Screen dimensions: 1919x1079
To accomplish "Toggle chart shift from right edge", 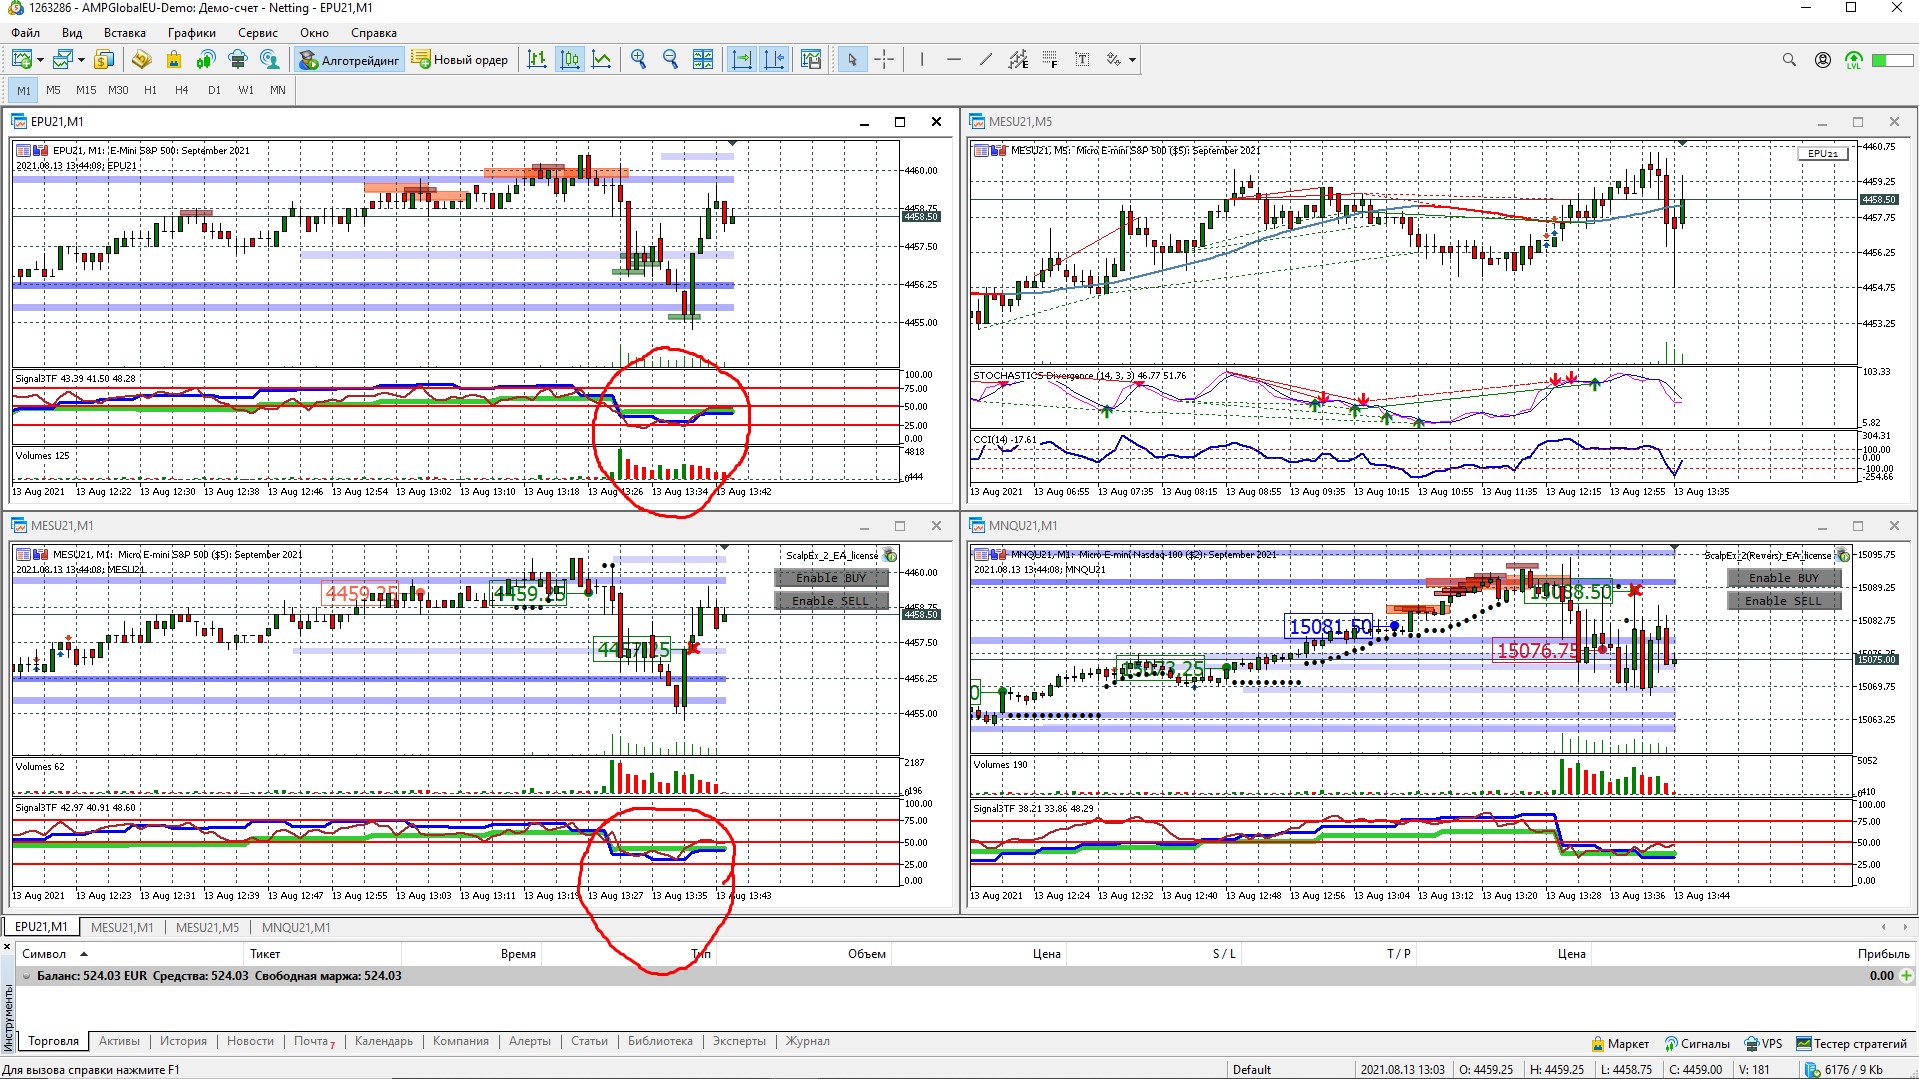I will [774, 60].
